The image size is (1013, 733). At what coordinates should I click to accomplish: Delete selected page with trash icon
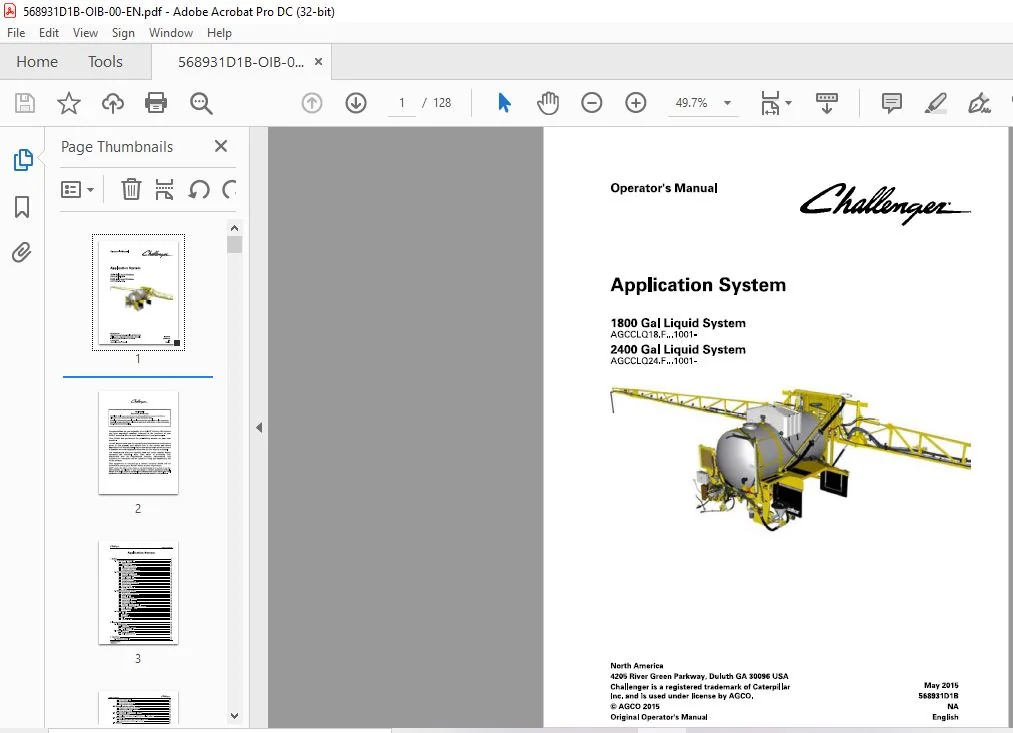click(x=131, y=189)
